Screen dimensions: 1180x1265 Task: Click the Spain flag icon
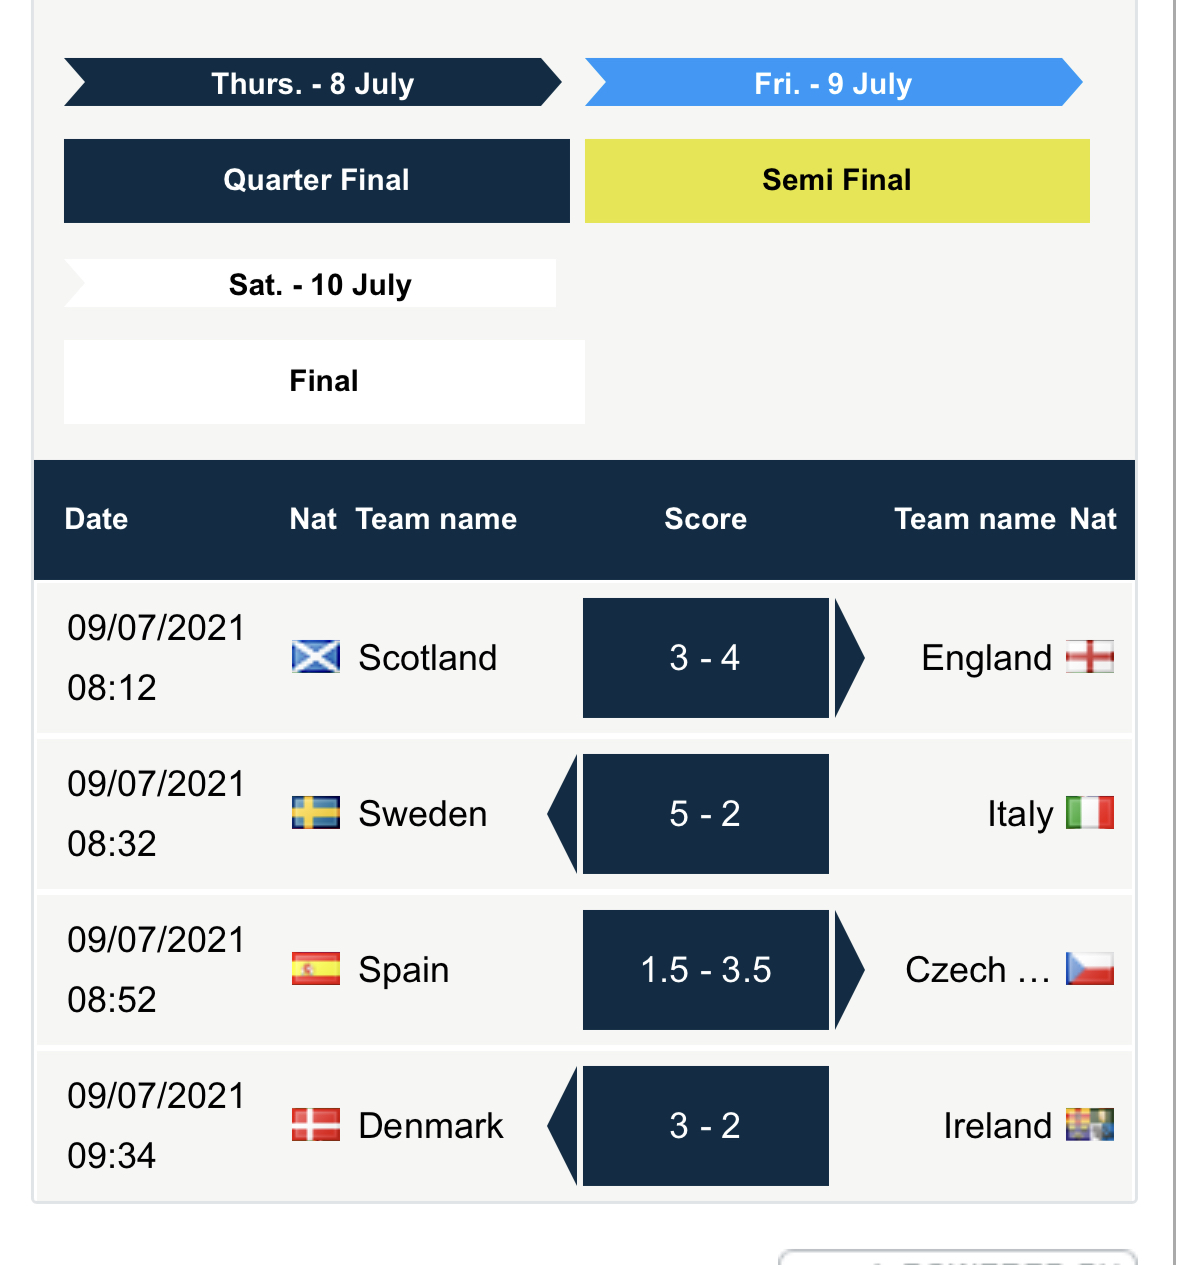(316, 969)
